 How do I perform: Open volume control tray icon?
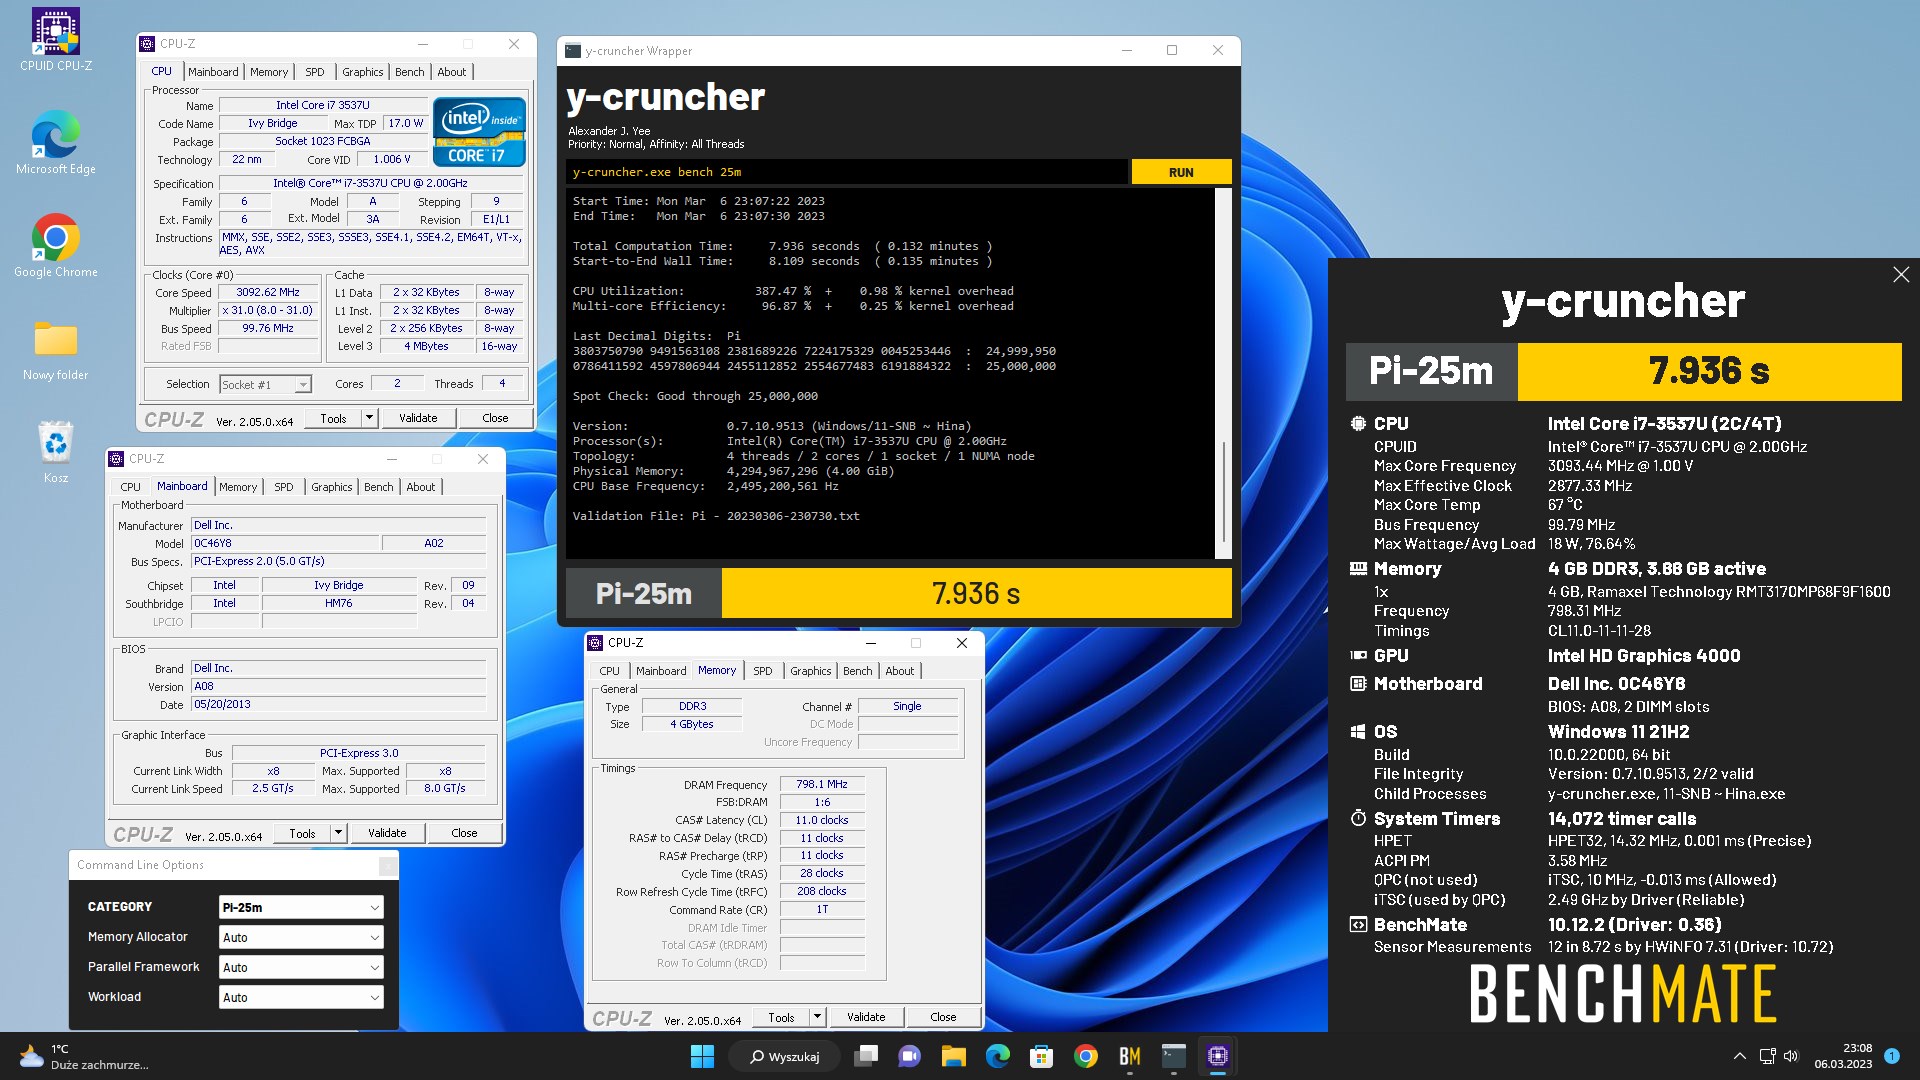click(1790, 1056)
